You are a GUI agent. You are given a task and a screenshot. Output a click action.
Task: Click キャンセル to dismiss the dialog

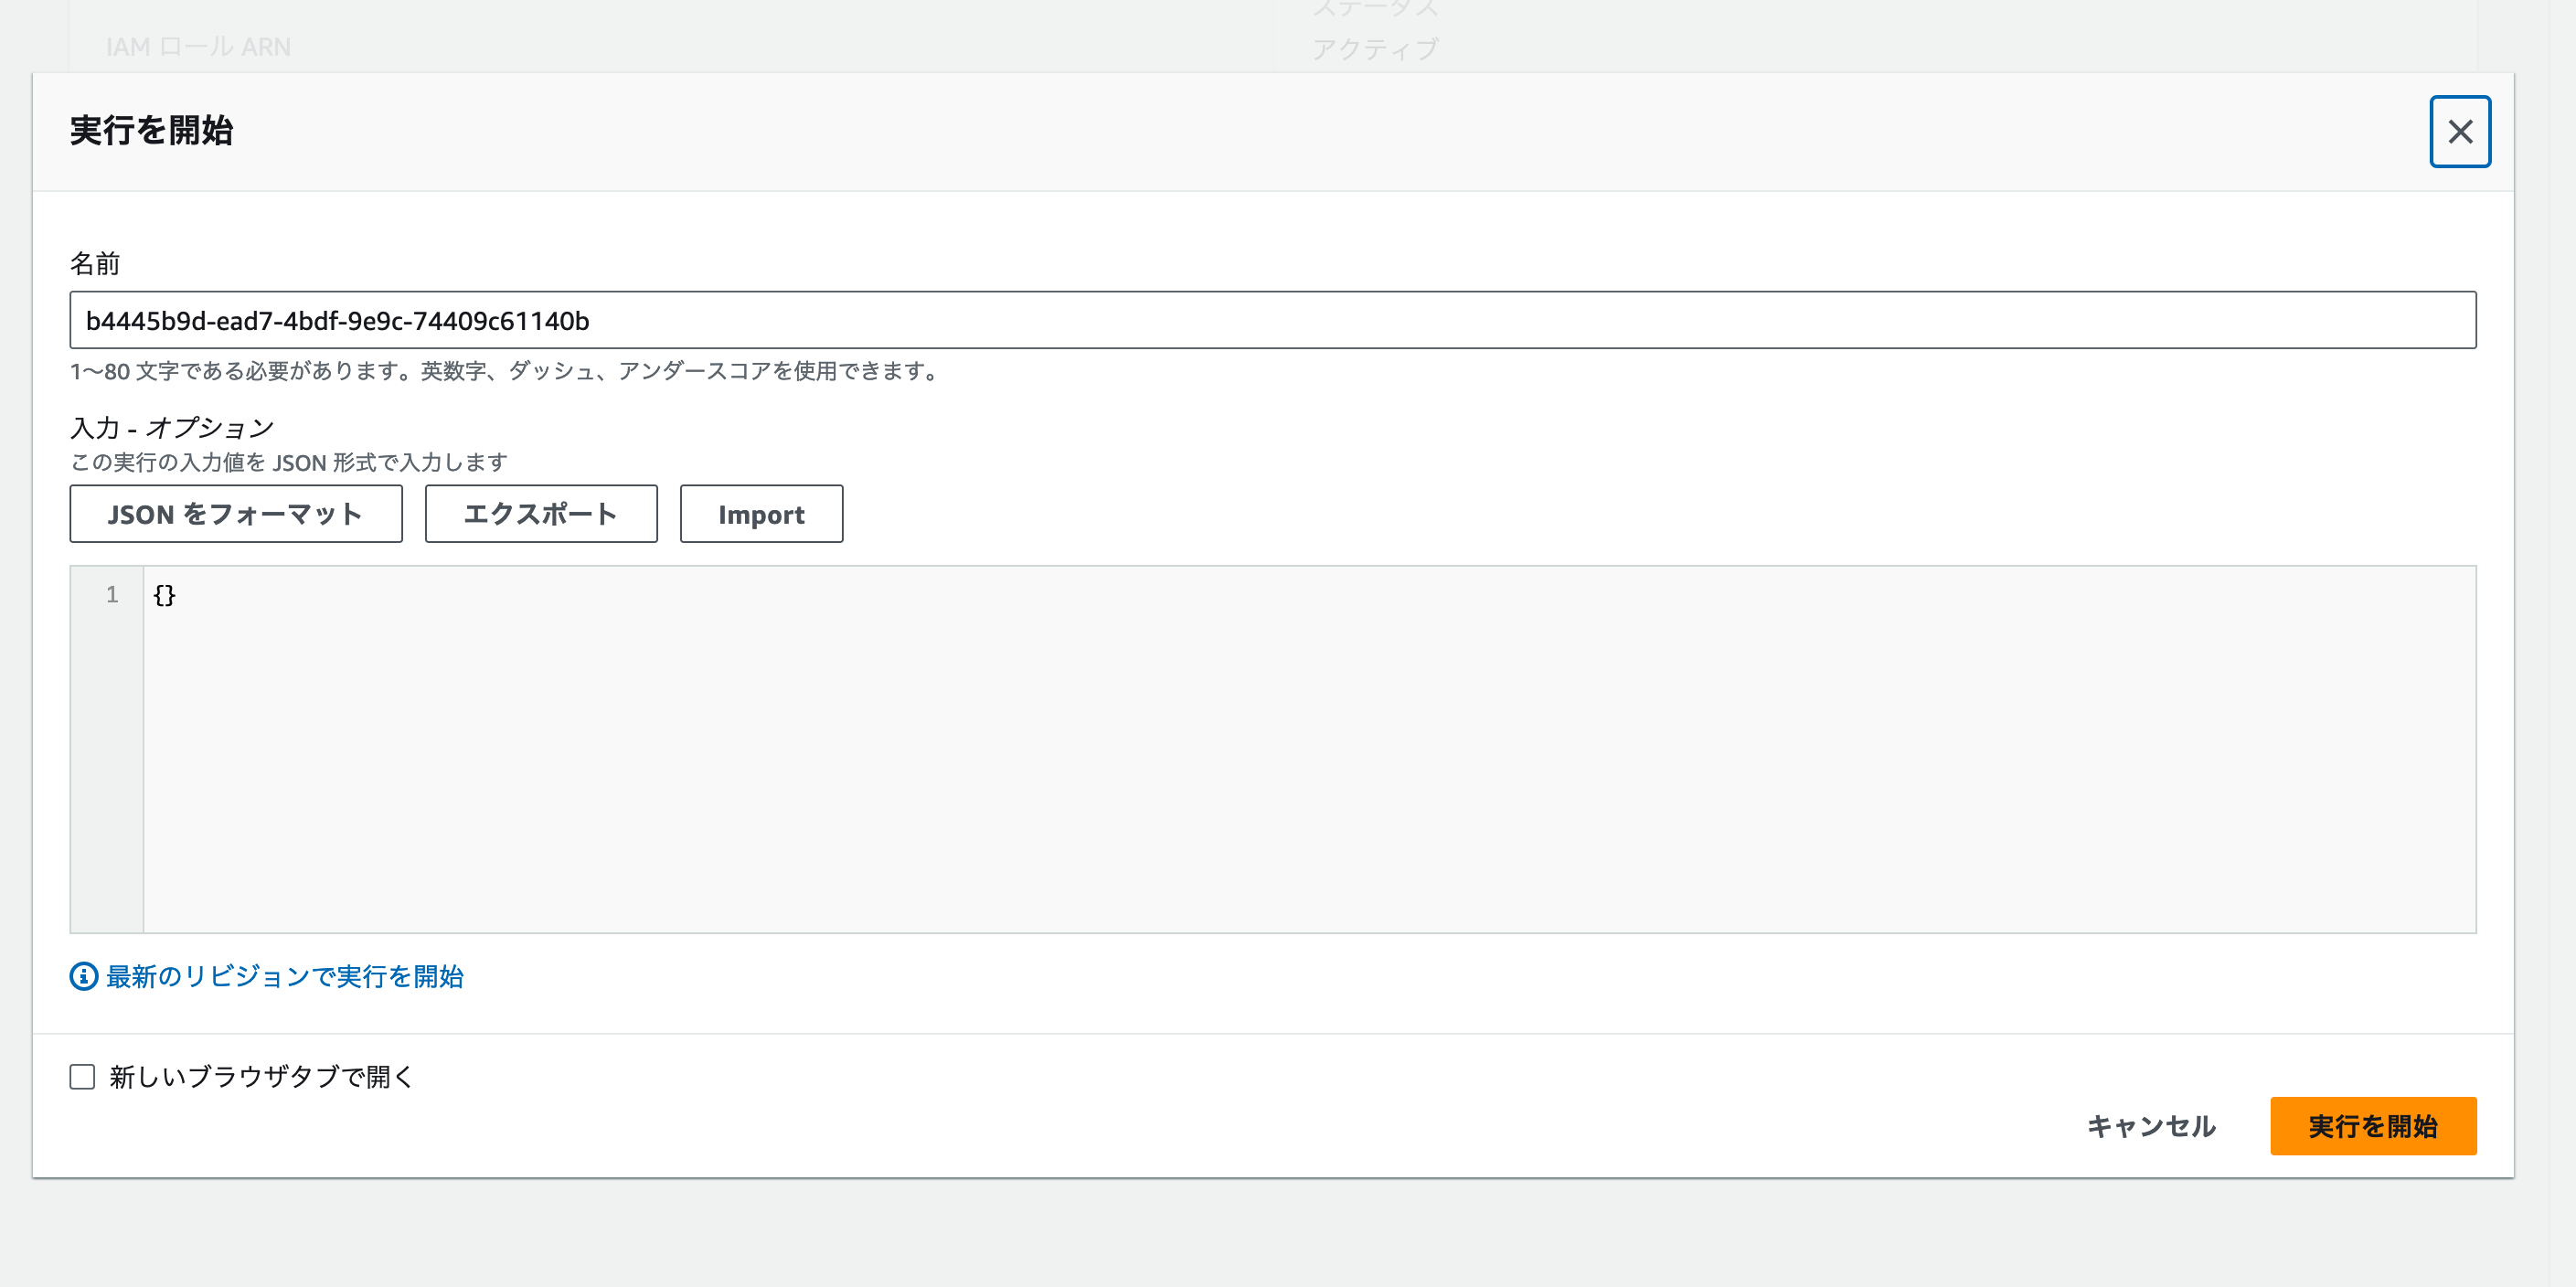[x=2151, y=1126]
